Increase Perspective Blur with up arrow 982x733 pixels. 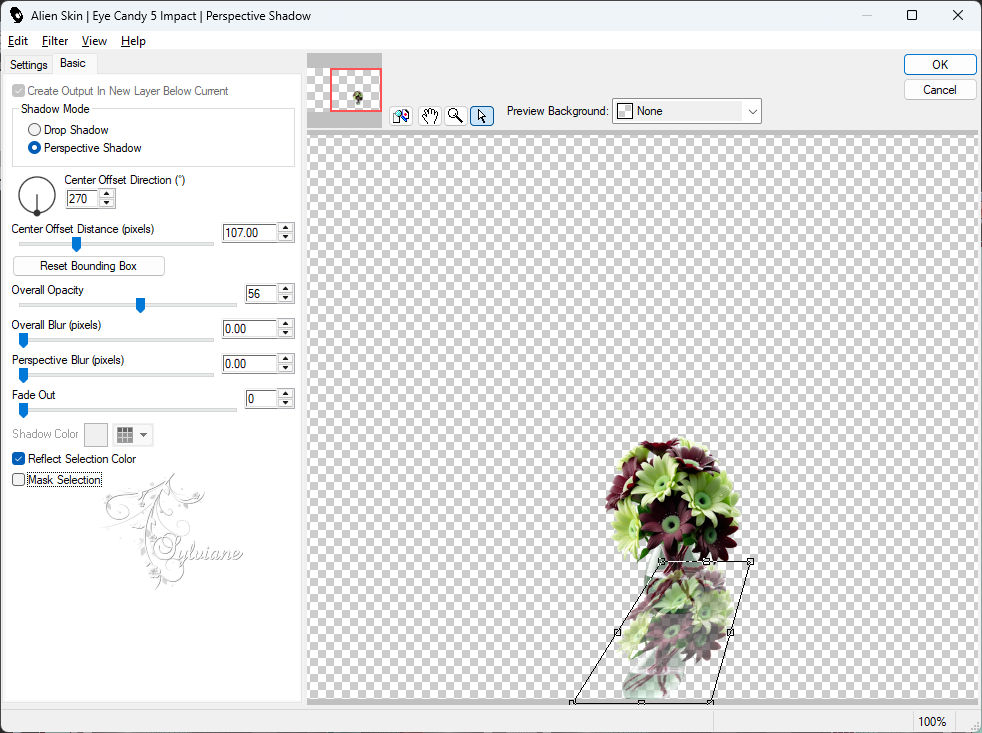pos(286,360)
